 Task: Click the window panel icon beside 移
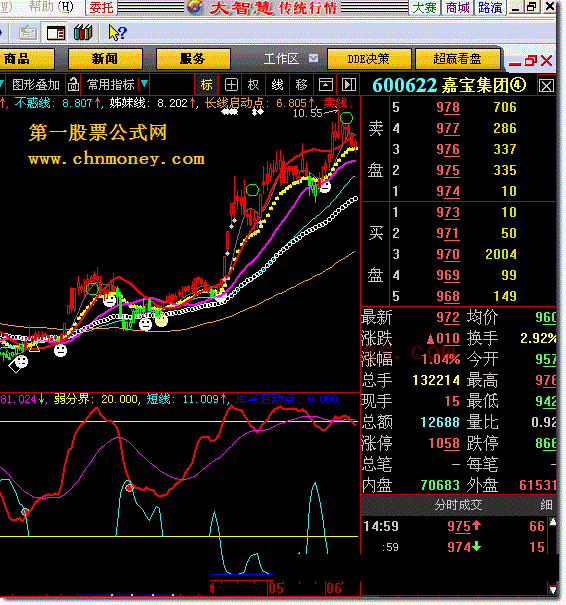click(326, 85)
